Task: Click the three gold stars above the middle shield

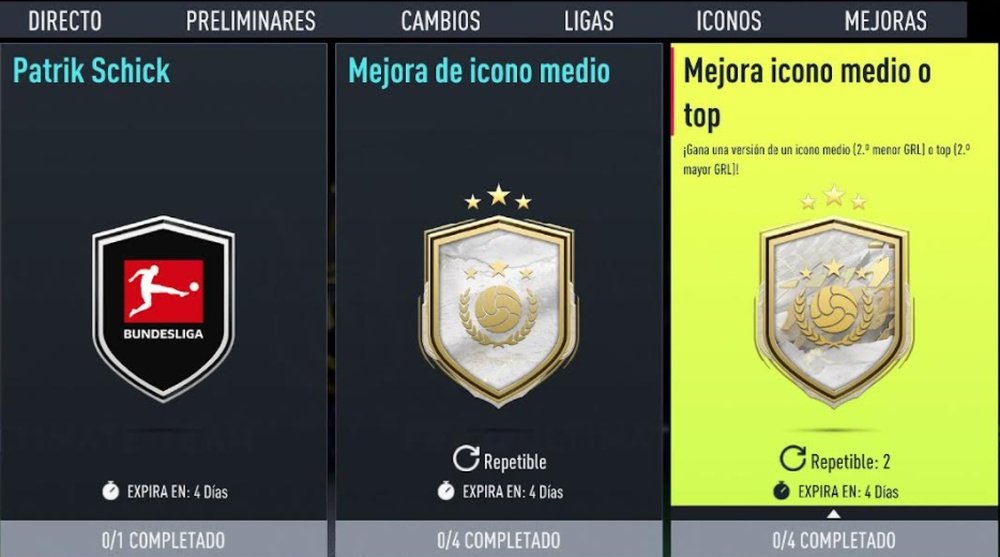Action: pos(498,198)
